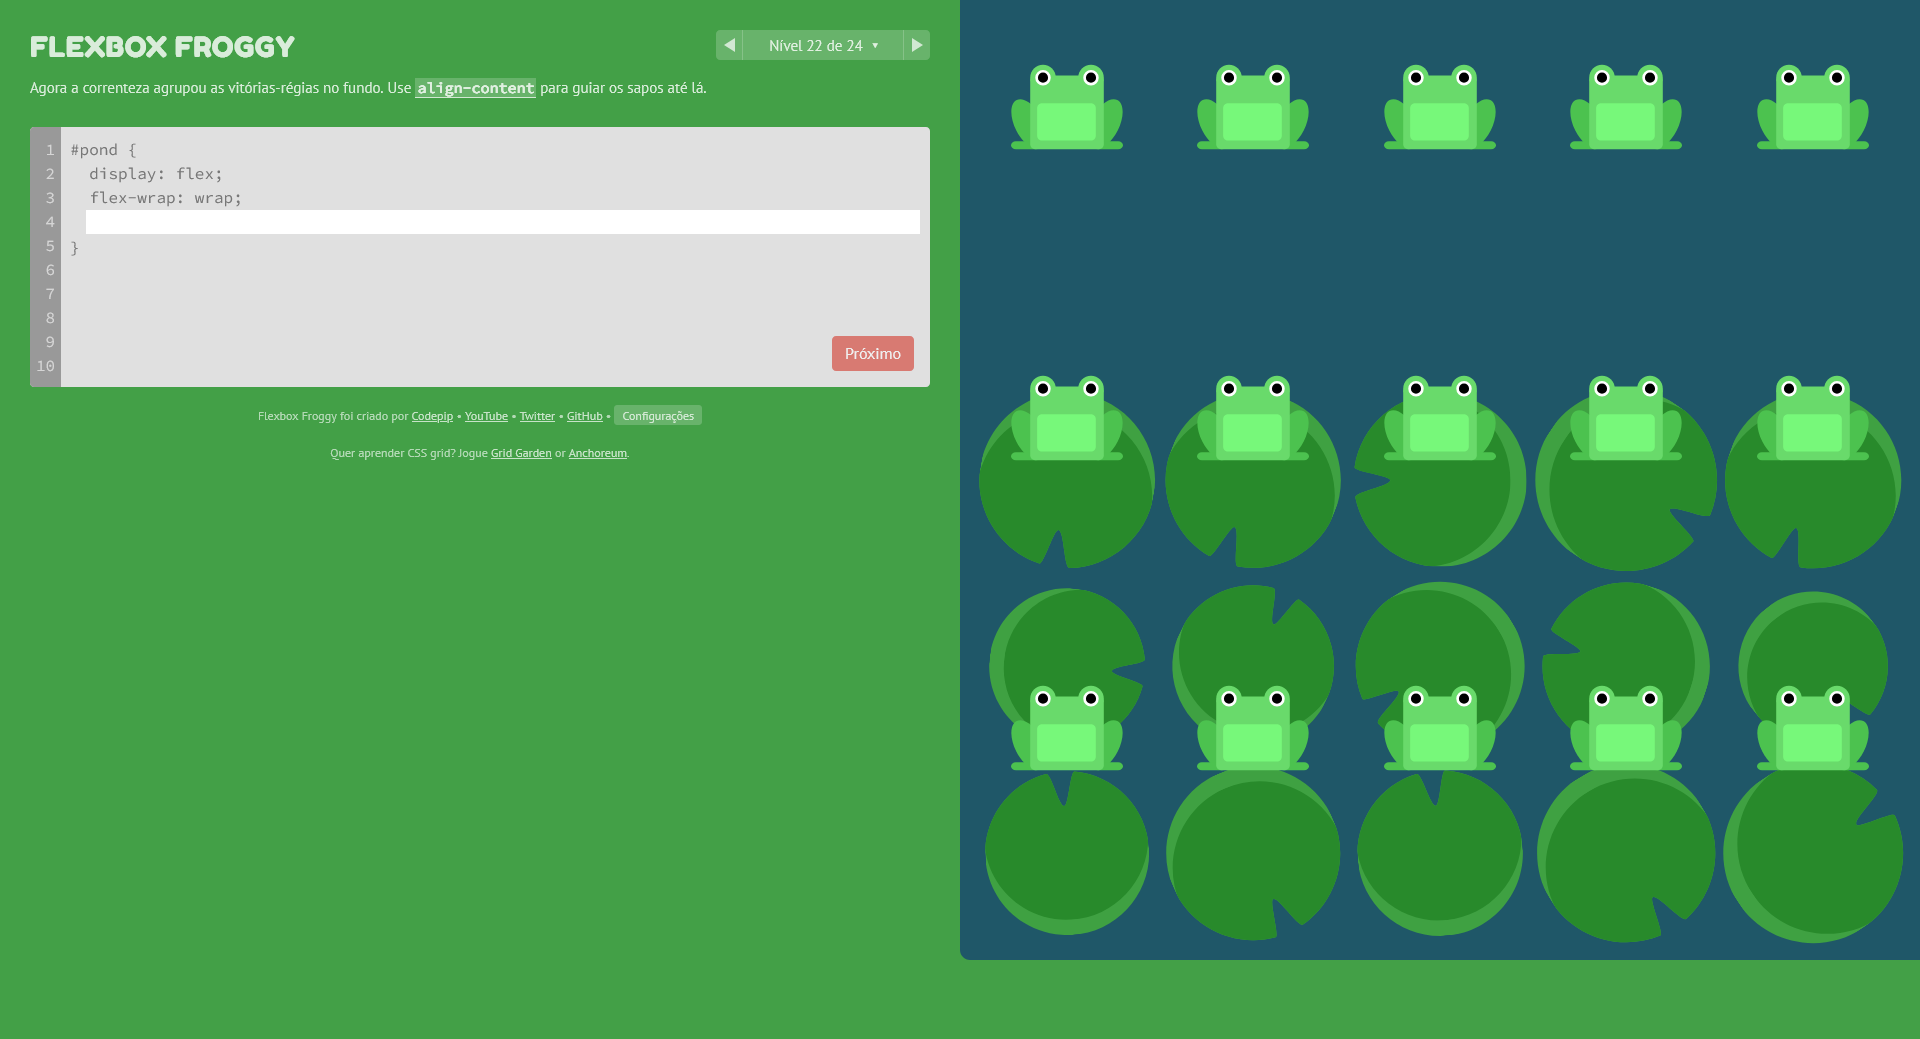Focus the empty code input line 4
Viewport: 1920px width, 1039px height.
click(x=502, y=222)
